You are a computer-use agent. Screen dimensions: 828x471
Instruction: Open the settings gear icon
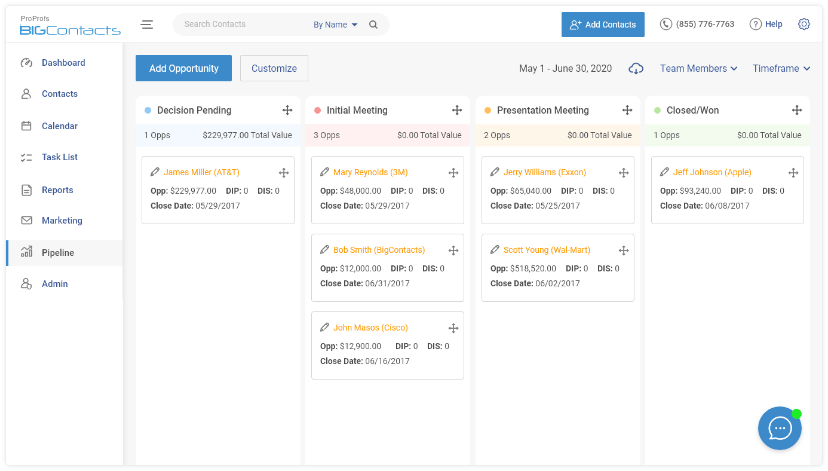point(804,24)
